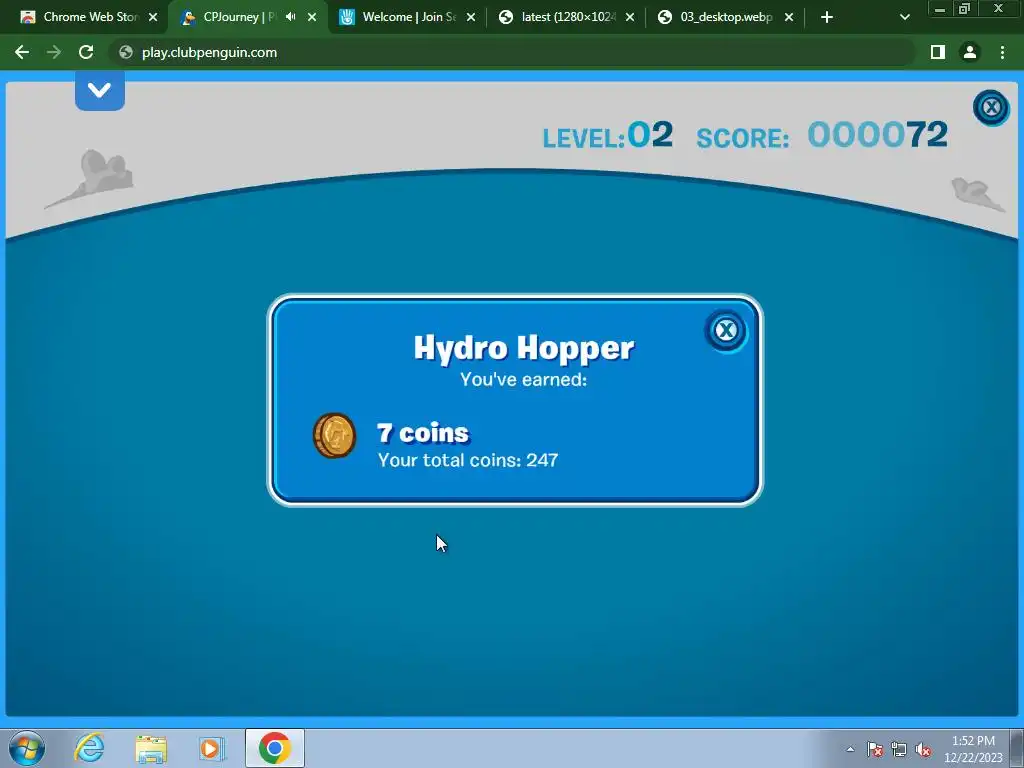Exit the game with top-right X
1024x768 pixels.
(x=991, y=107)
